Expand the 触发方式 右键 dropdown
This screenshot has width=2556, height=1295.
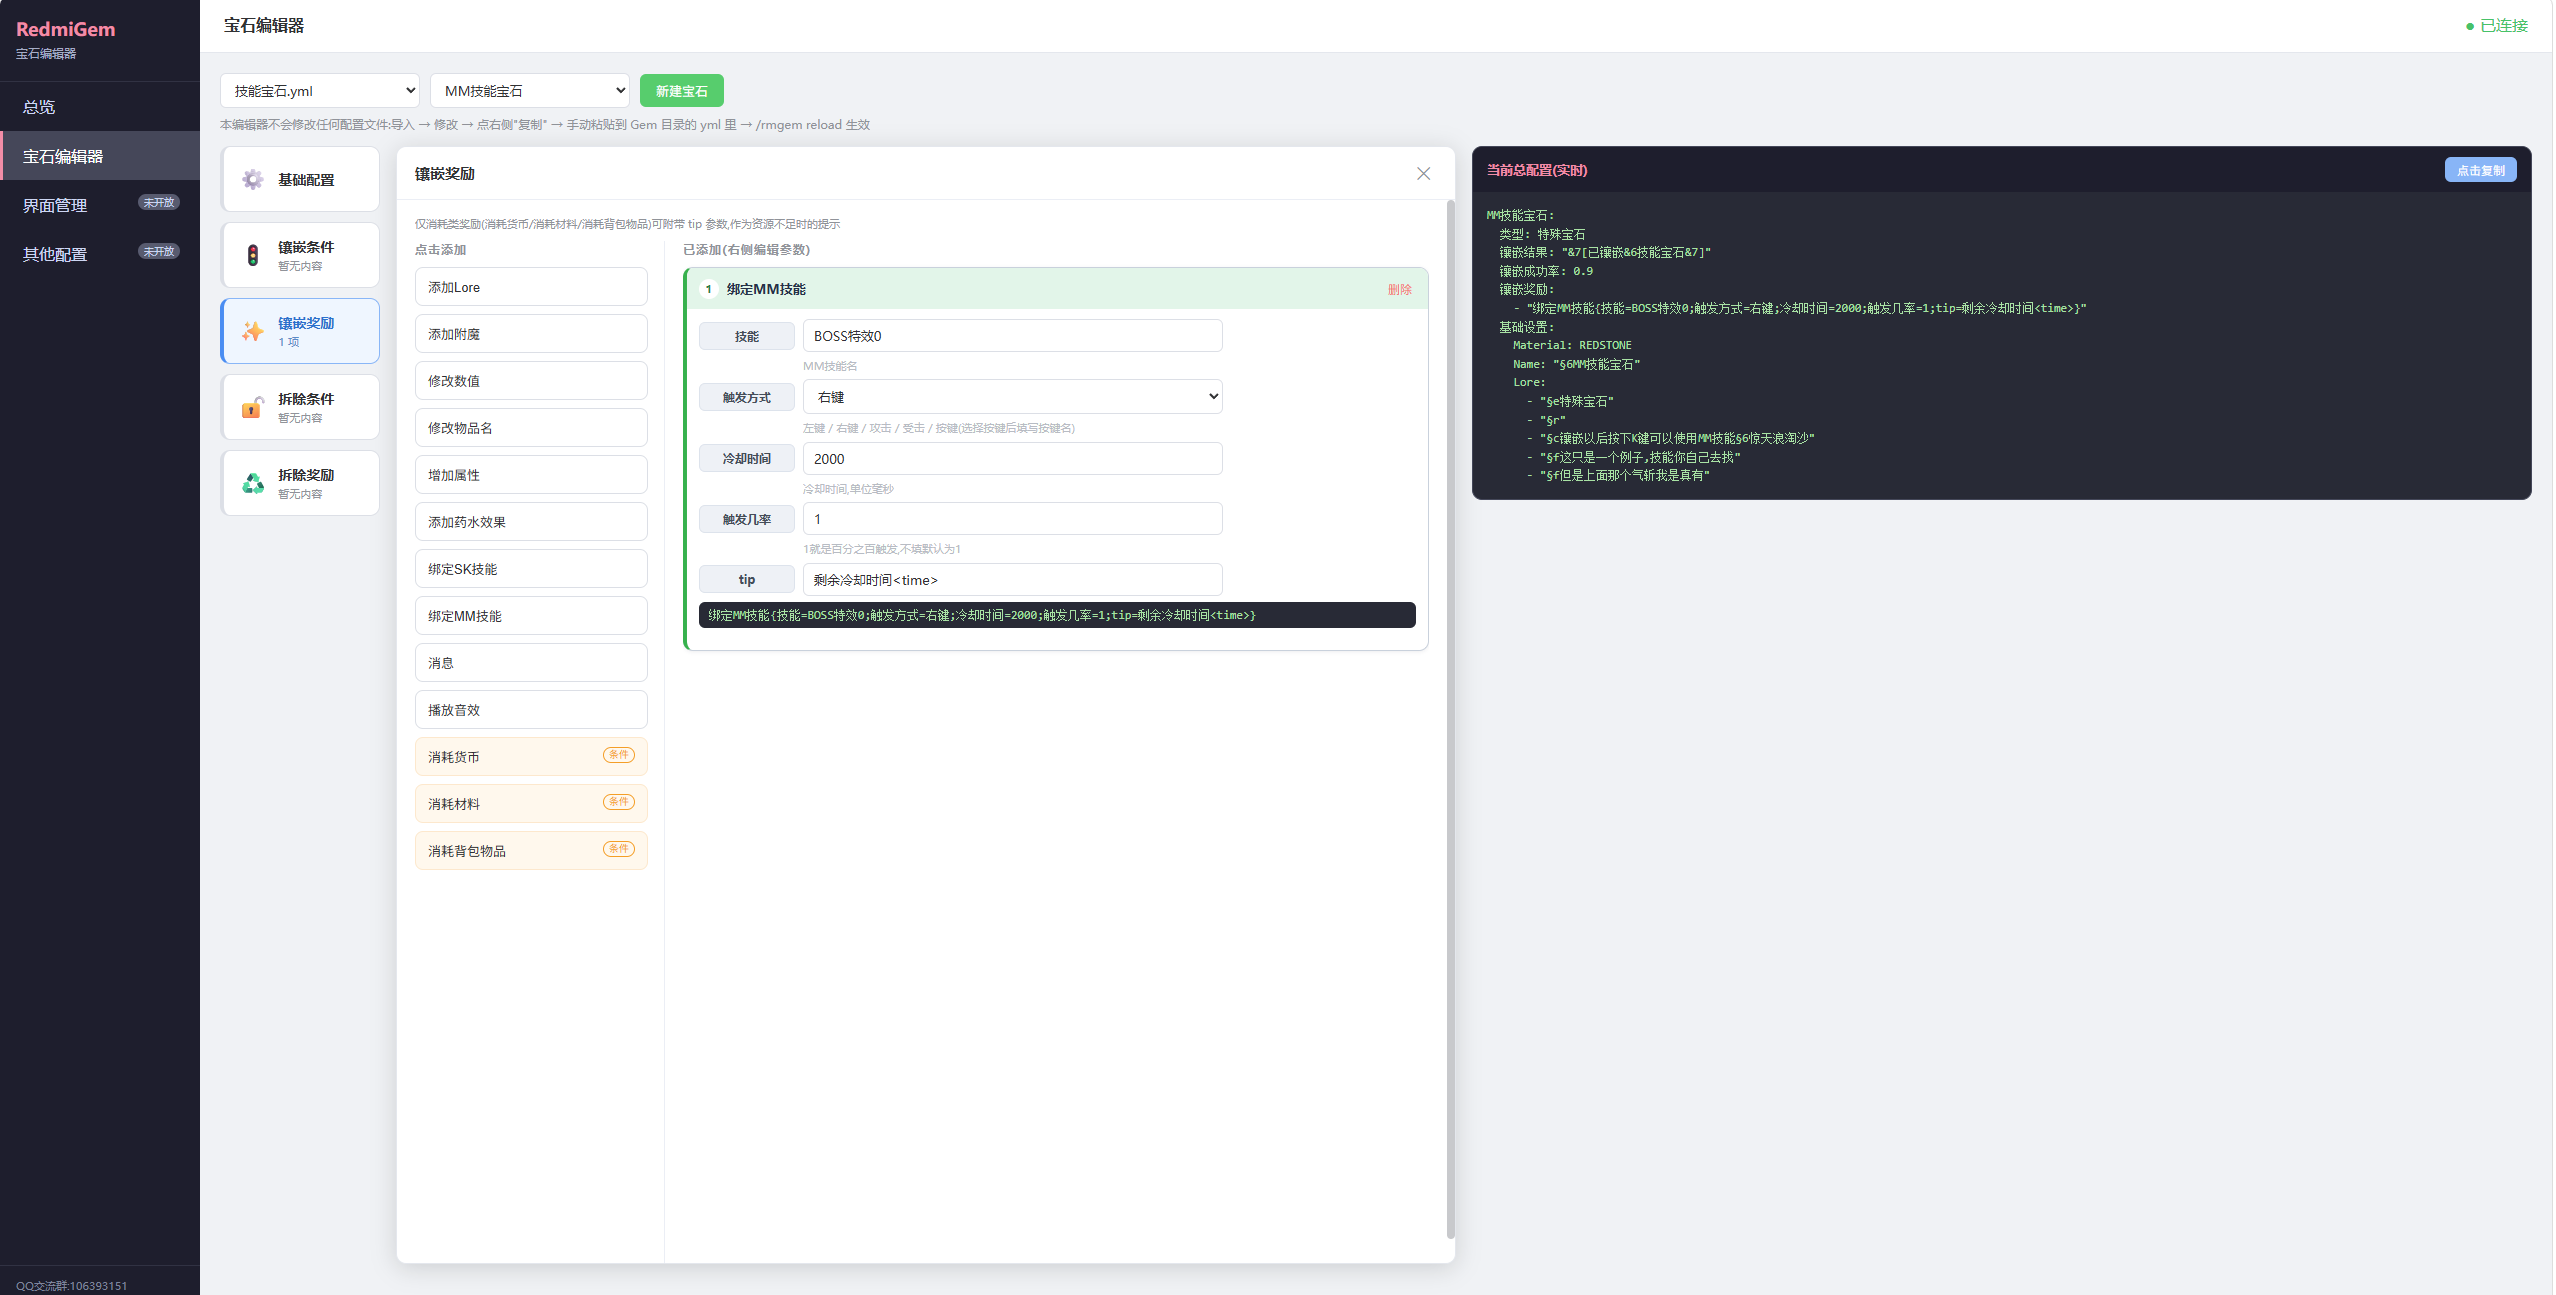coord(1012,397)
